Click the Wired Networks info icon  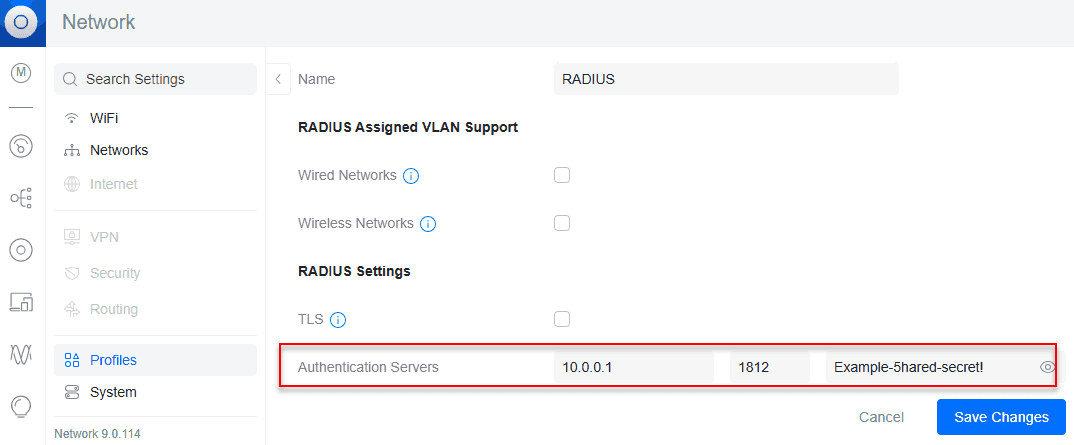point(410,176)
